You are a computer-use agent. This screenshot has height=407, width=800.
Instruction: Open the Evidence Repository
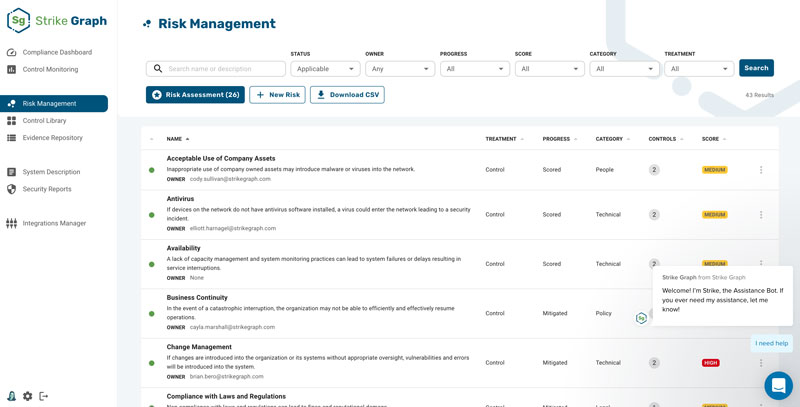click(x=45, y=138)
